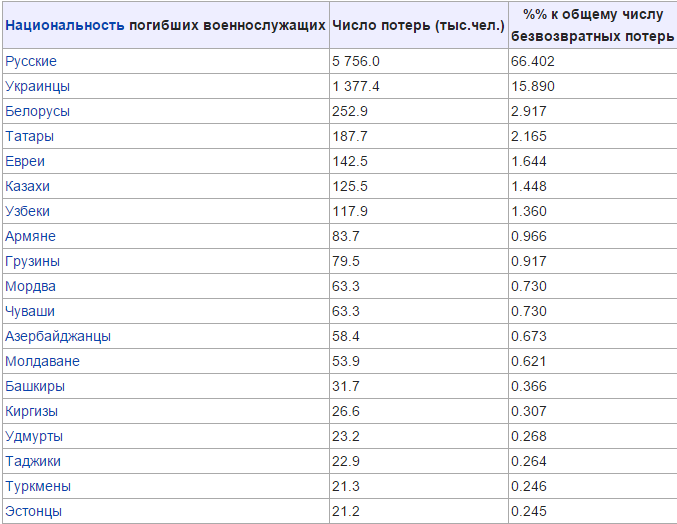Open the Евреи link
The width and height of the screenshot is (677, 524).
click(25, 161)
